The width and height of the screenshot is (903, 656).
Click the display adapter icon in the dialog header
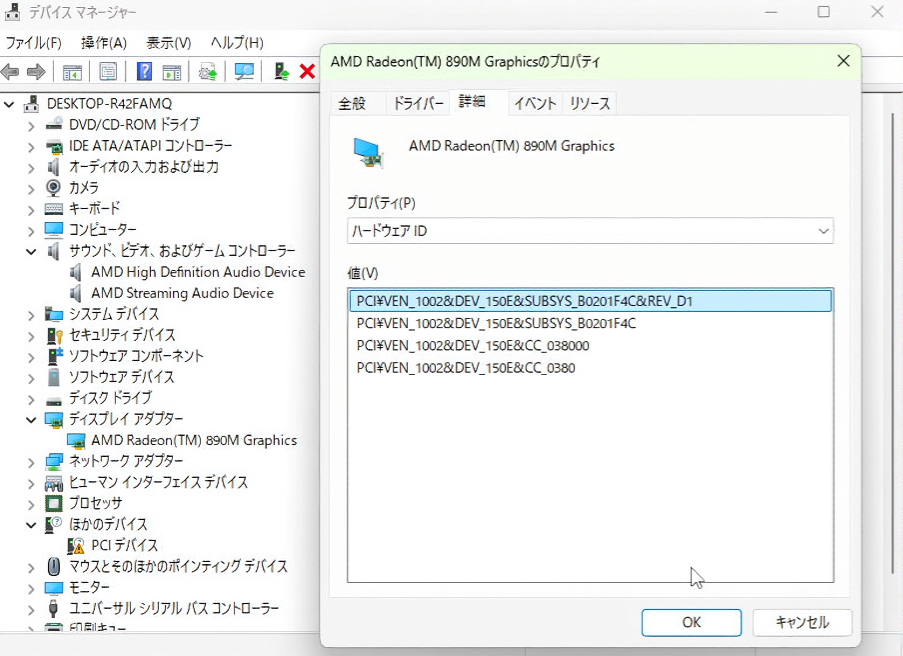point(368,152)
